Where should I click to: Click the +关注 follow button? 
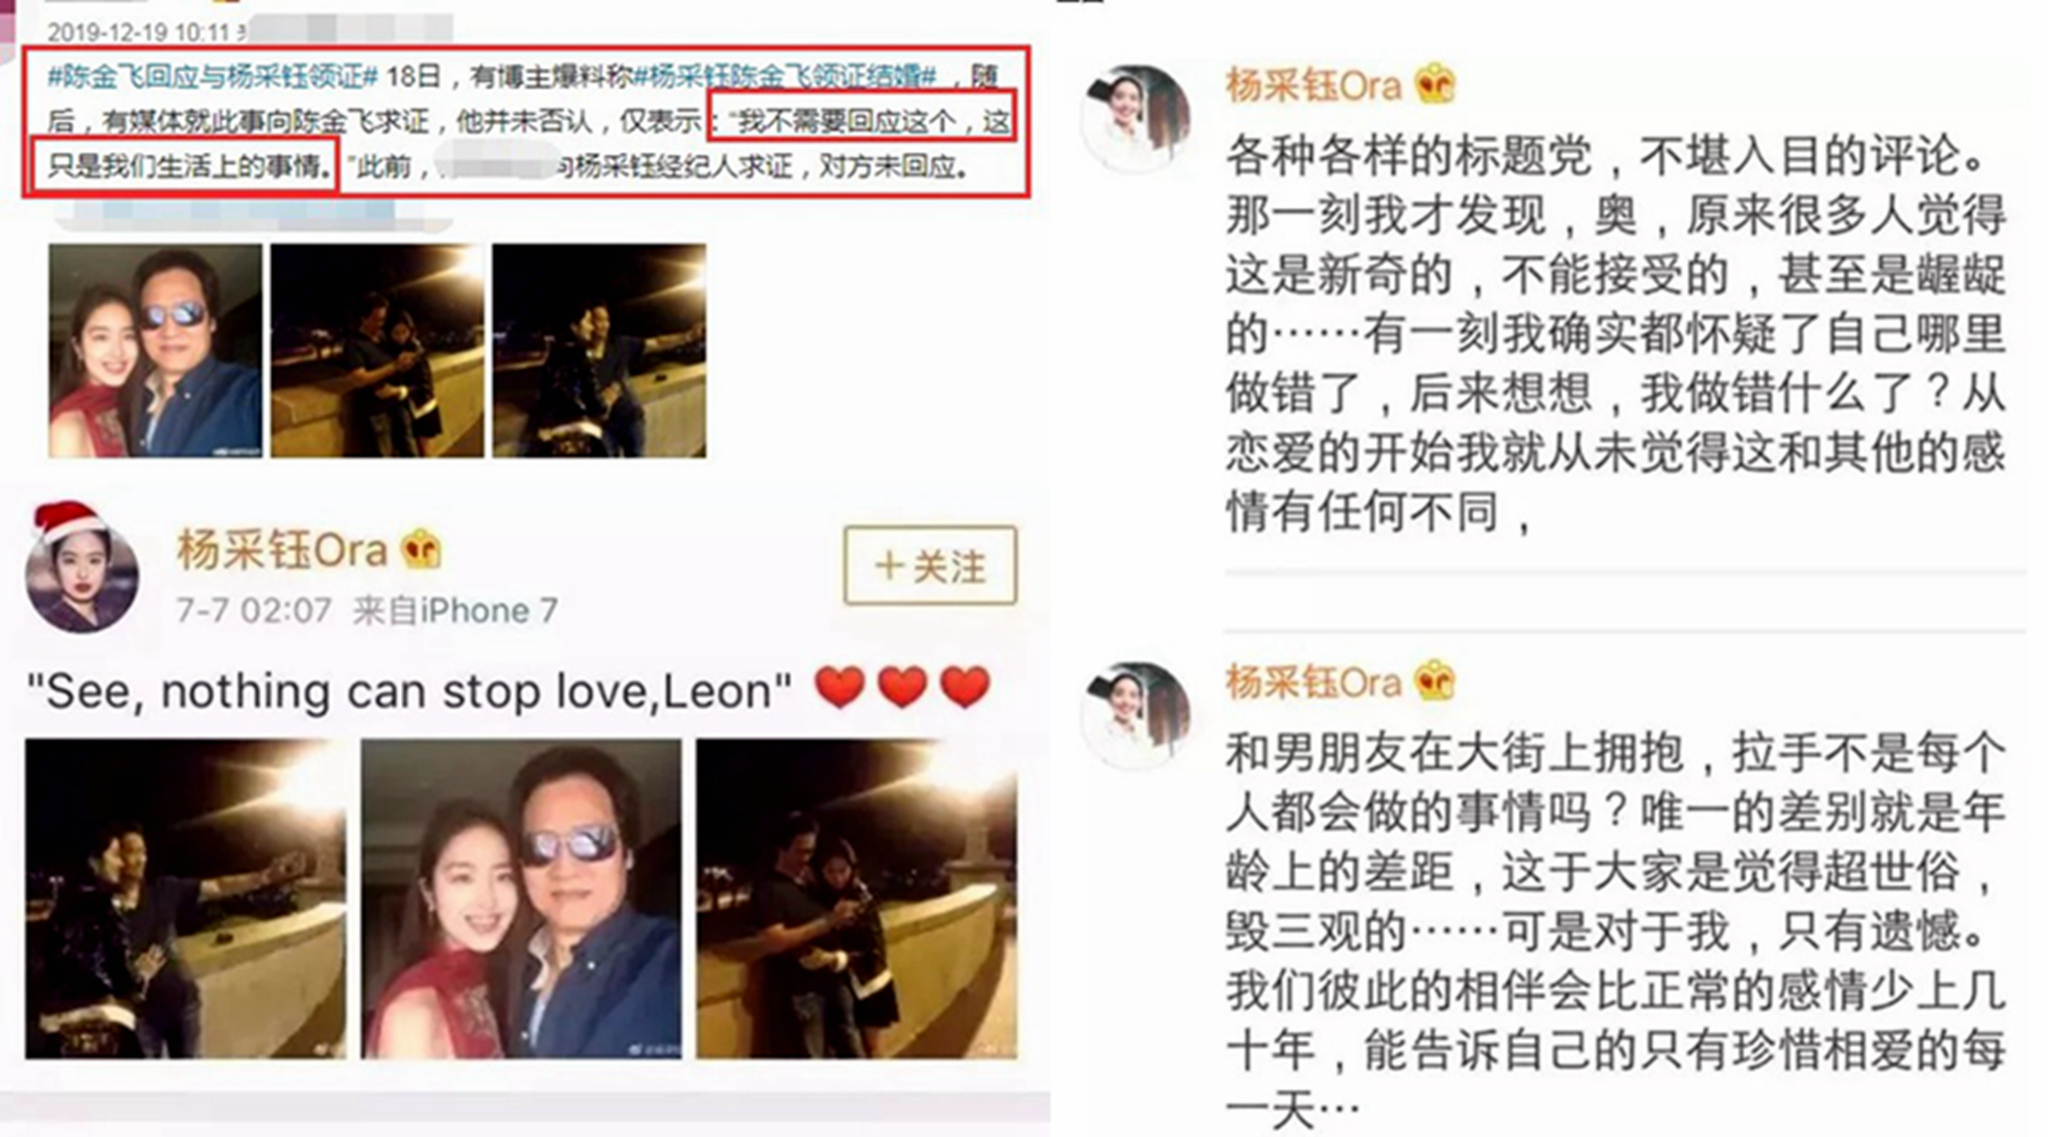(x=930, y=565)
